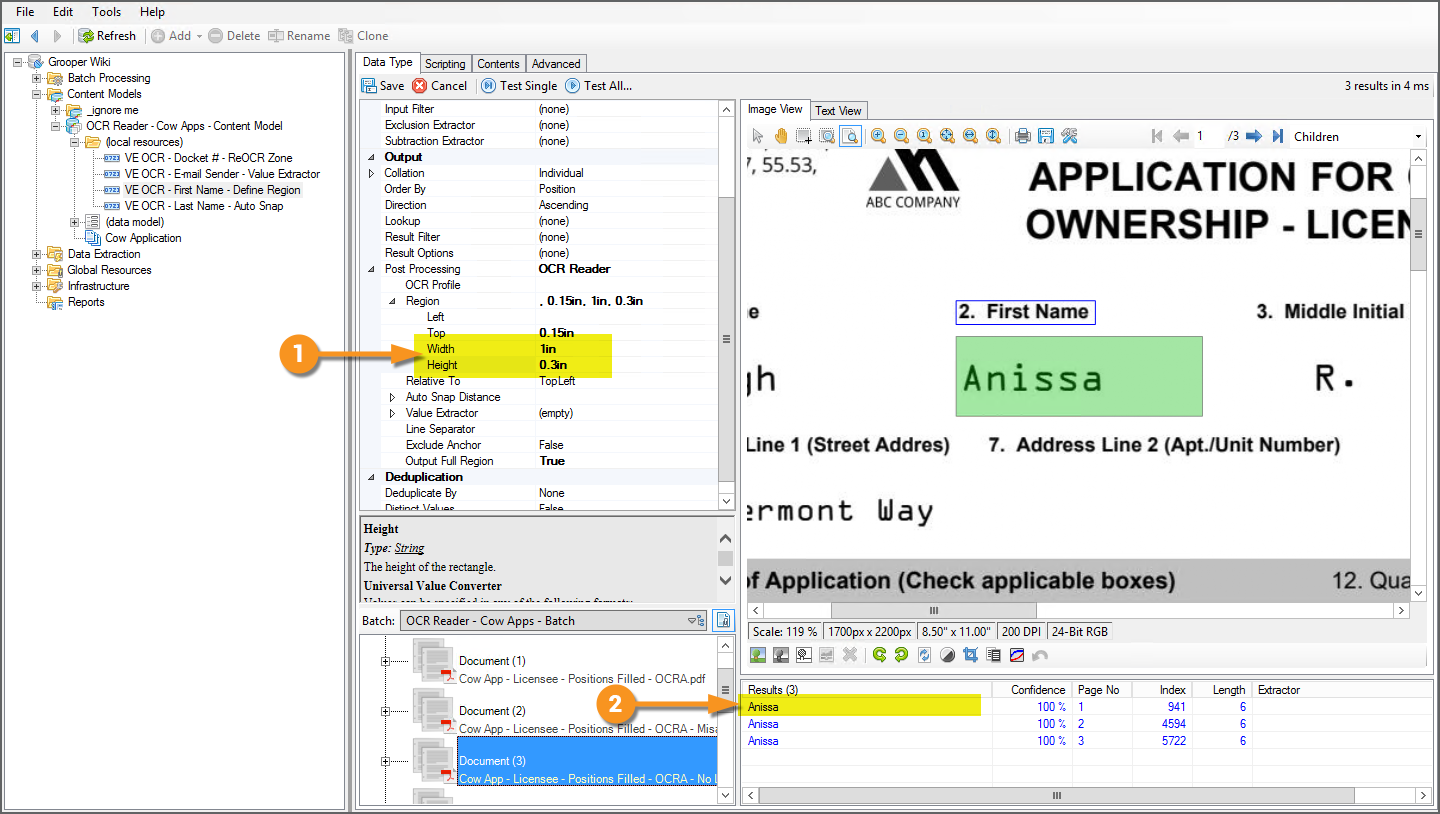Screen dimensions: 1440x814
Task: Select the hand pan tool
Action: point(781,136)
